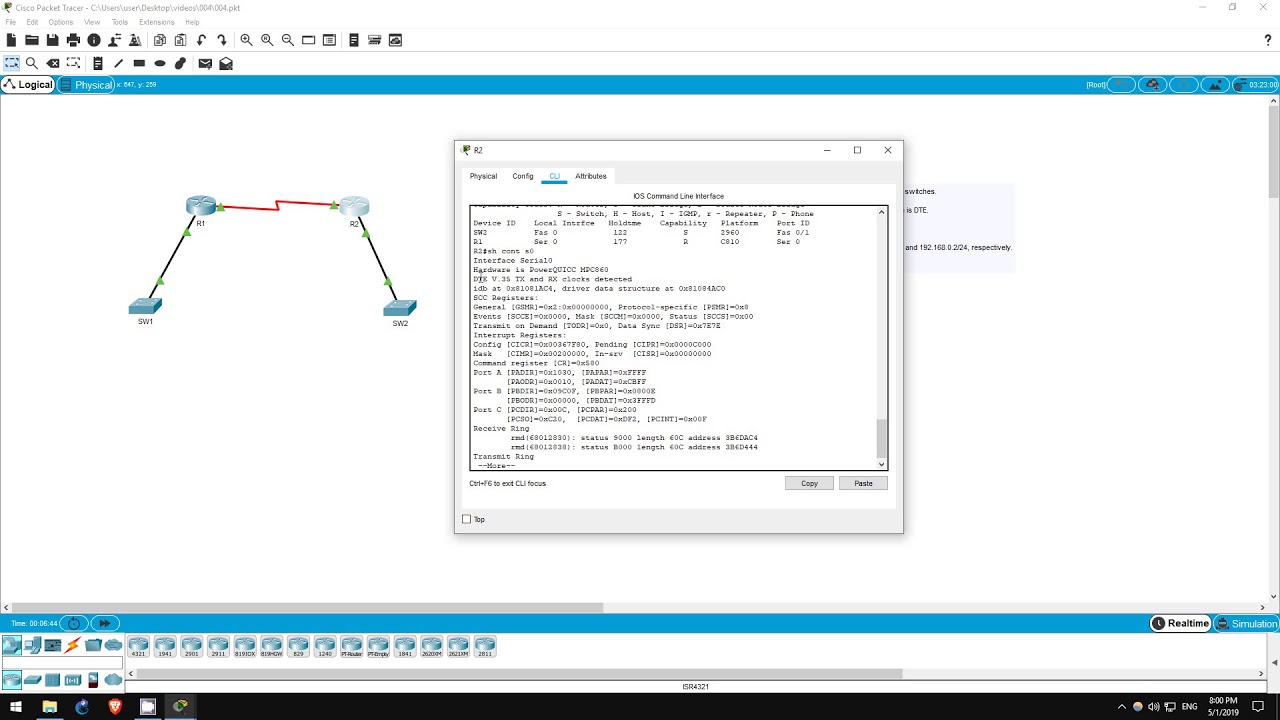The height and width of the screenshot is (720, 1280).
Task: Open the Physical tab in R2 window
Action: pos(483,176)
